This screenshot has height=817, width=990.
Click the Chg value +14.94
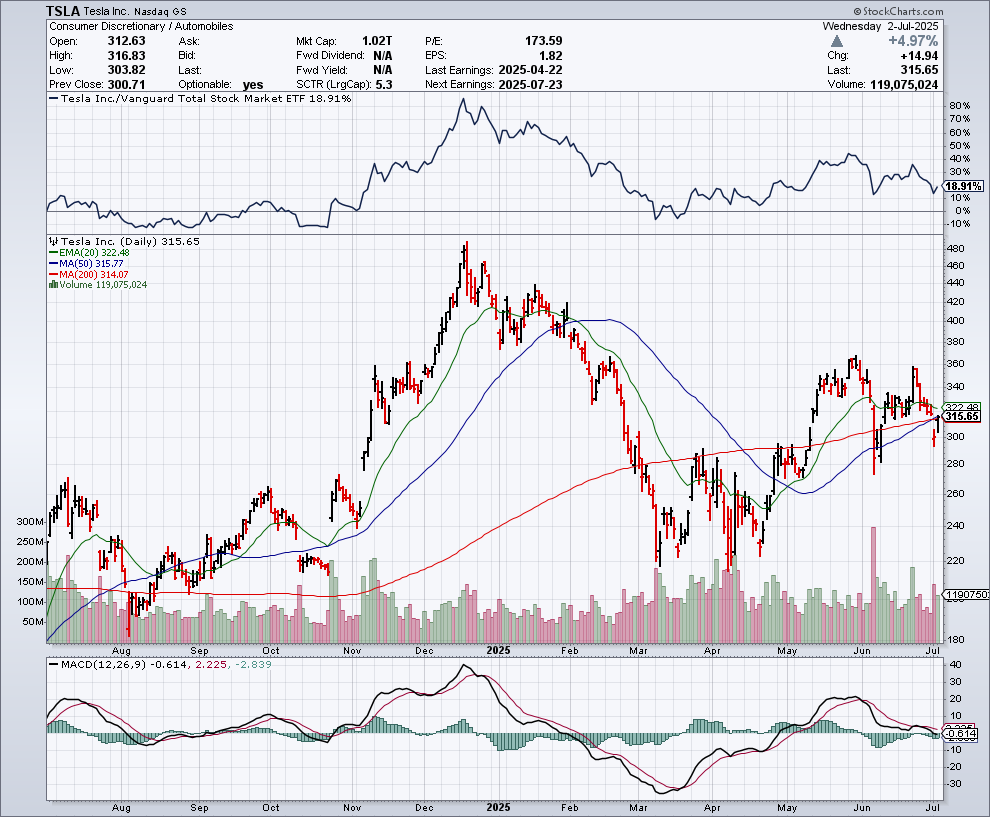pos(919,56)
